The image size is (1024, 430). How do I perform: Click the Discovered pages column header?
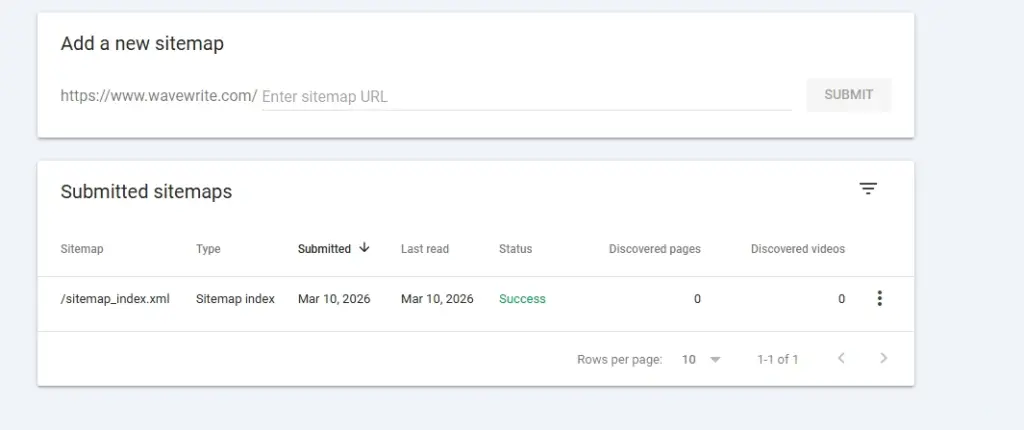(x=654, y=249)
